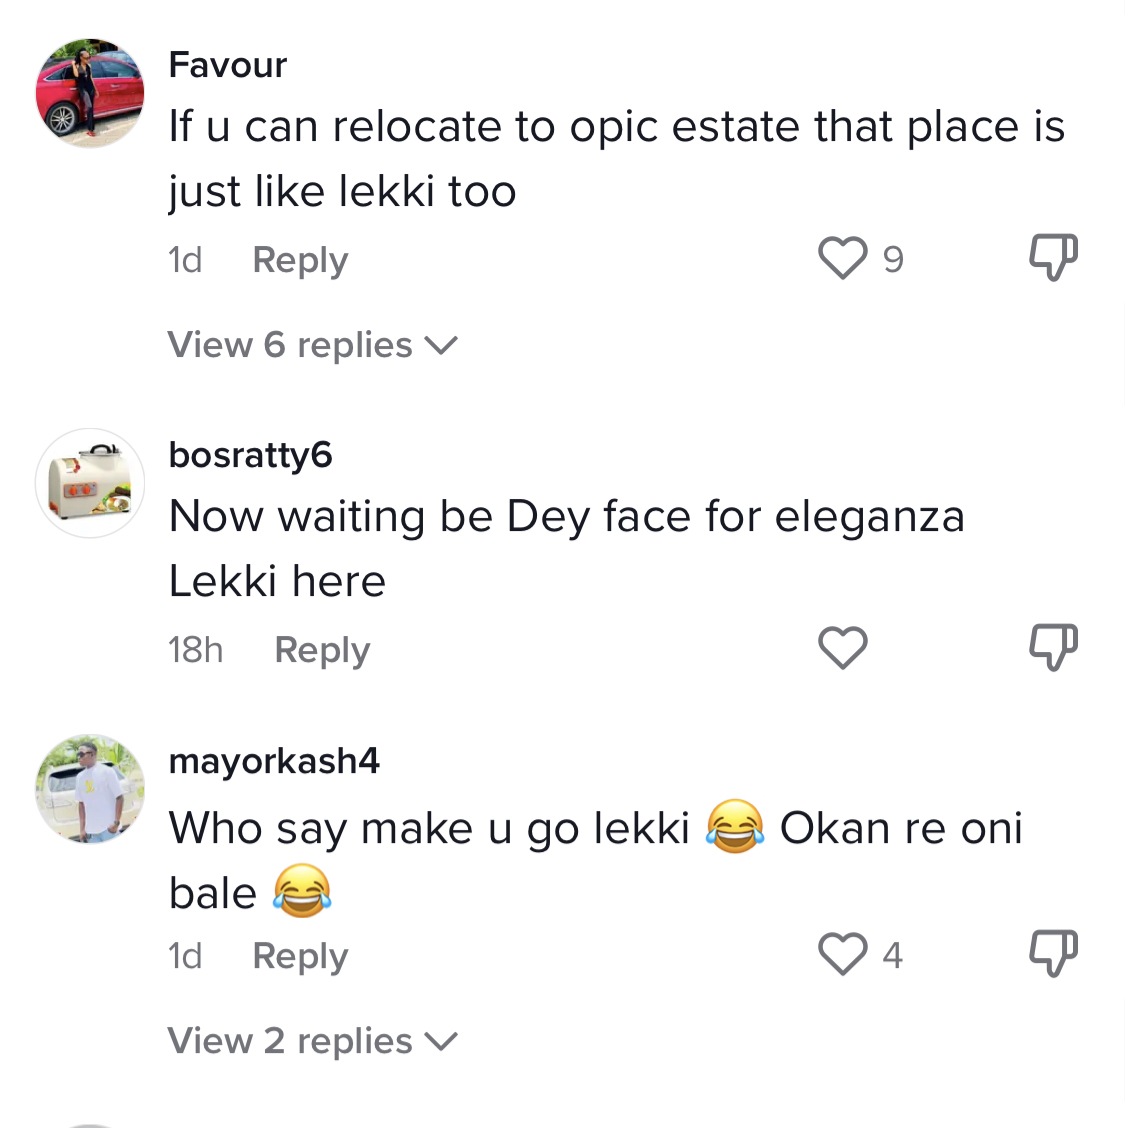Like bosratty6's comment with the heart
The height and width of the screenshot is (1128, 1125).
tap(842, 647)
